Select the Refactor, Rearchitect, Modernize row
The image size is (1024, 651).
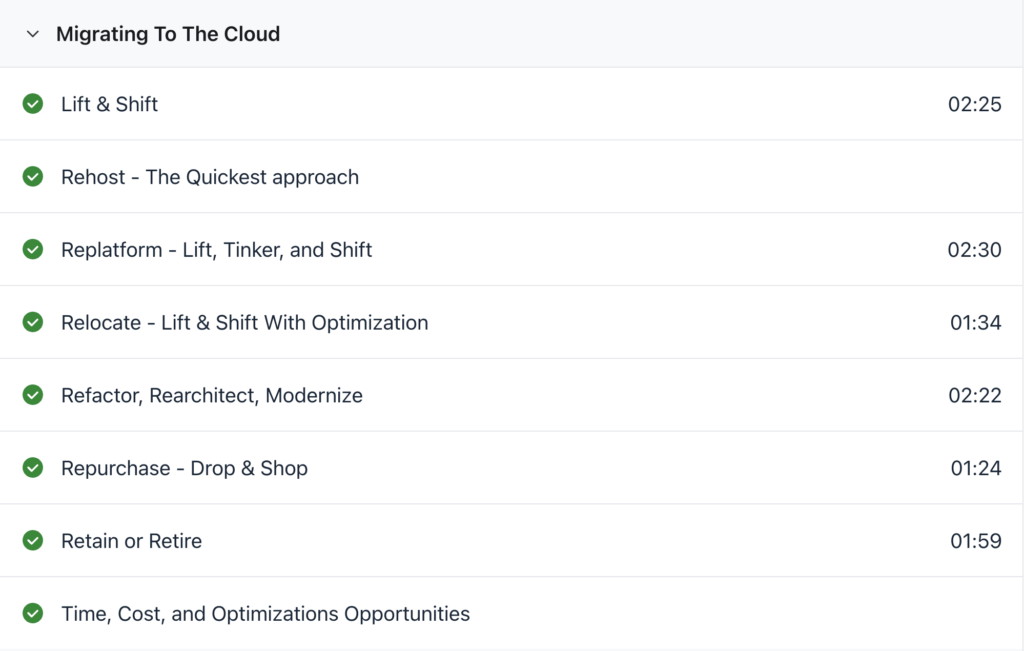pyautogui.click(x=211, y=395)
